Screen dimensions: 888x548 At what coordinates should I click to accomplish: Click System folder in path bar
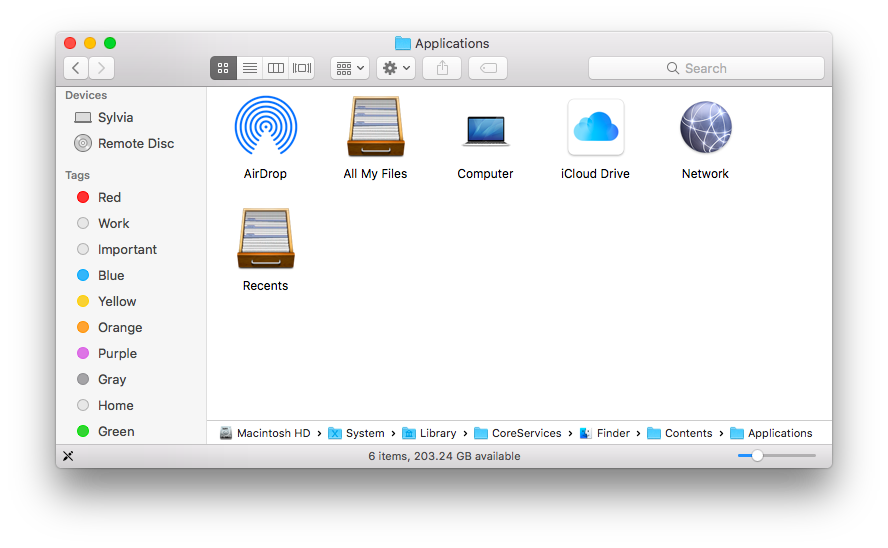click(x=356, y=433)
